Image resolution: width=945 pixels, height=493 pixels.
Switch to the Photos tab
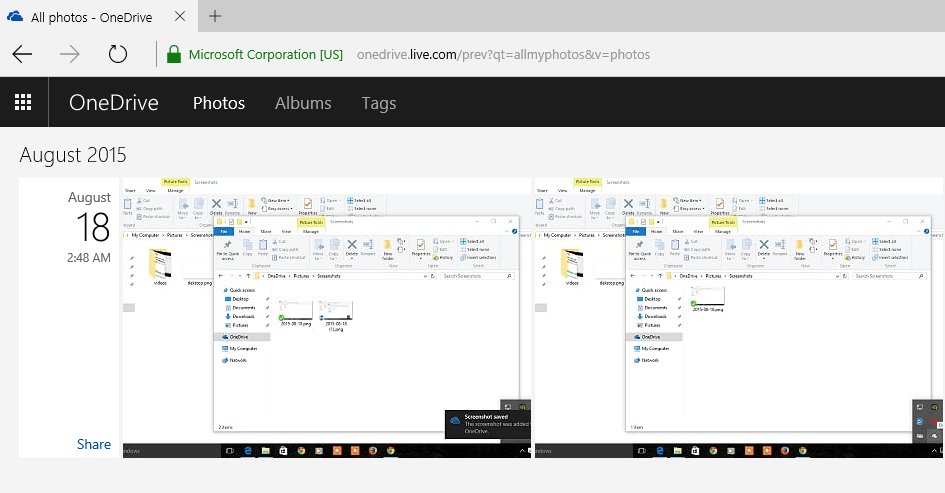click(x=219, y=103)
